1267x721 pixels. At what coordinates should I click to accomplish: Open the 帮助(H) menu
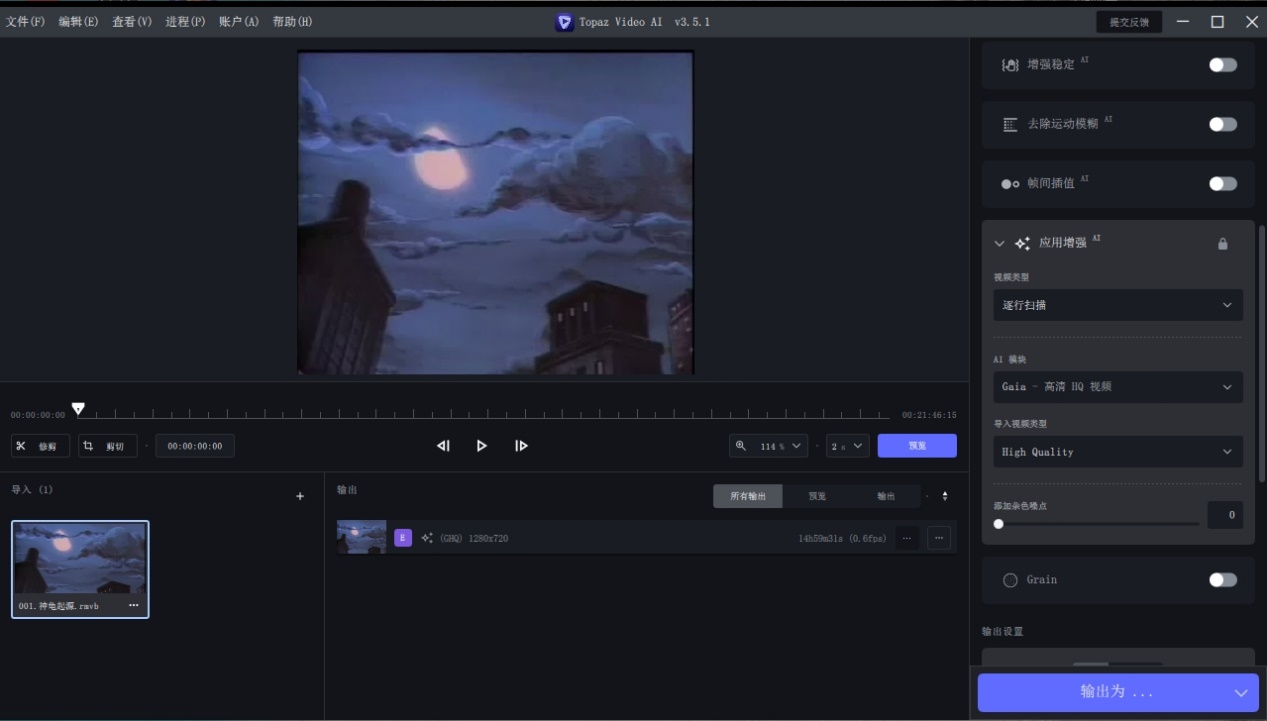pos(293,22)
